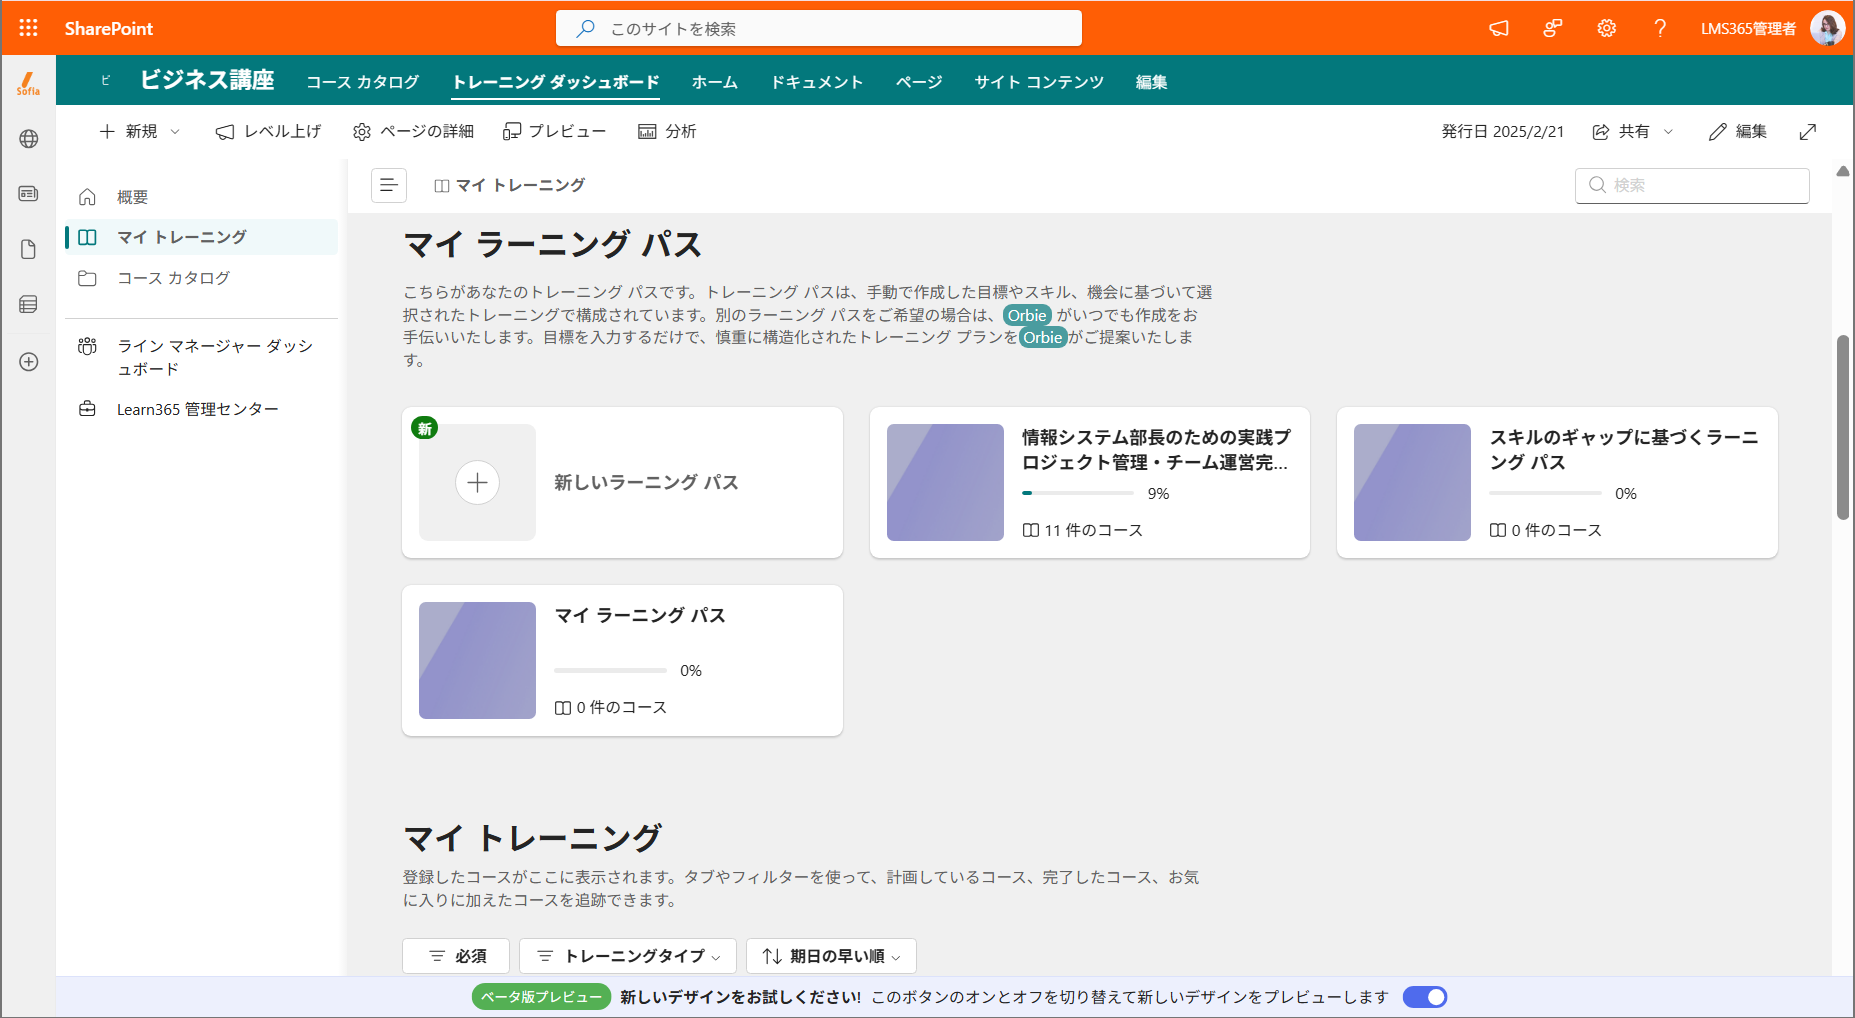This screenshot has height=1018, width=1855.
Task: Click the second Orbie link after トレーニング プランを
Action: 1043,337
